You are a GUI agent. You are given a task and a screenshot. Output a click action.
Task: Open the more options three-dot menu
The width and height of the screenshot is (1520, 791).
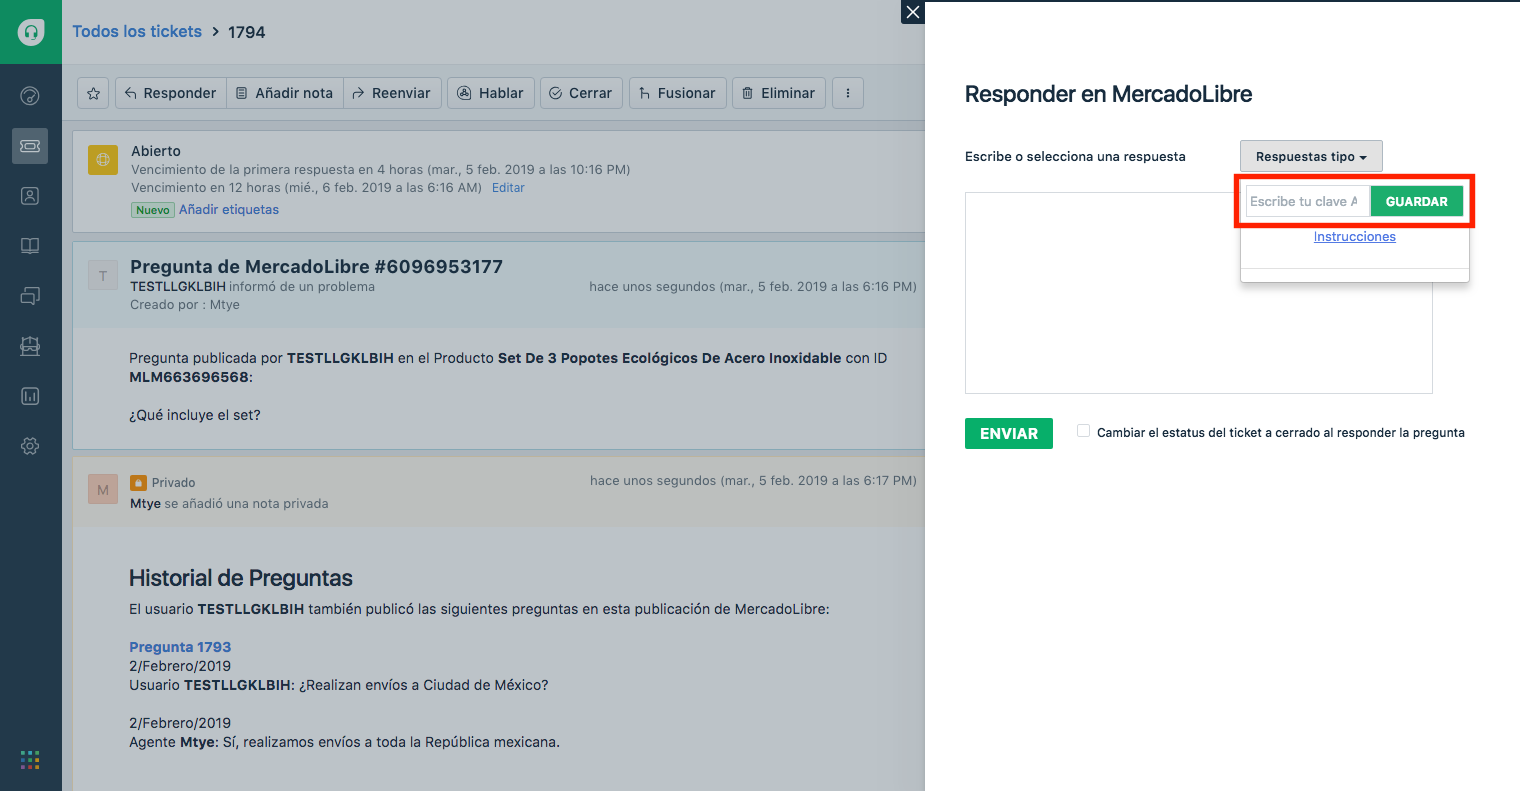pyautogui.click(x=848, y=93)
